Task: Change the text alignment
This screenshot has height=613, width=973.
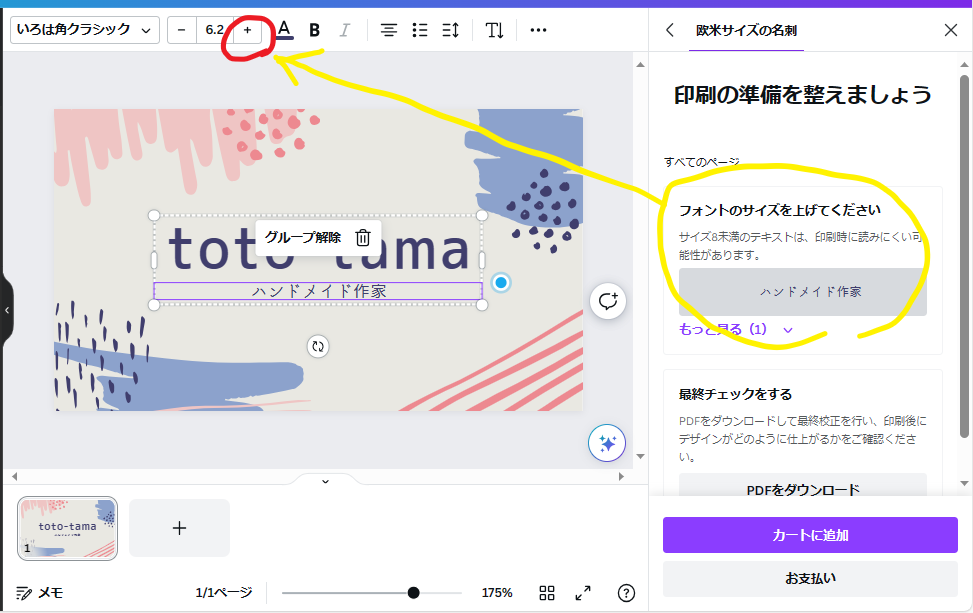Action: click(x=389, y=30)
